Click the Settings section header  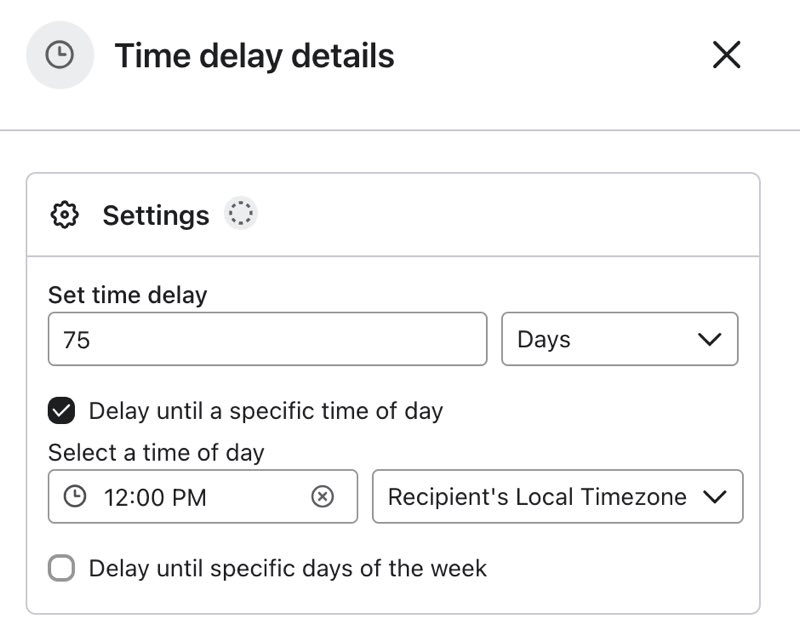pyautogui.click(x=155, y=214)
